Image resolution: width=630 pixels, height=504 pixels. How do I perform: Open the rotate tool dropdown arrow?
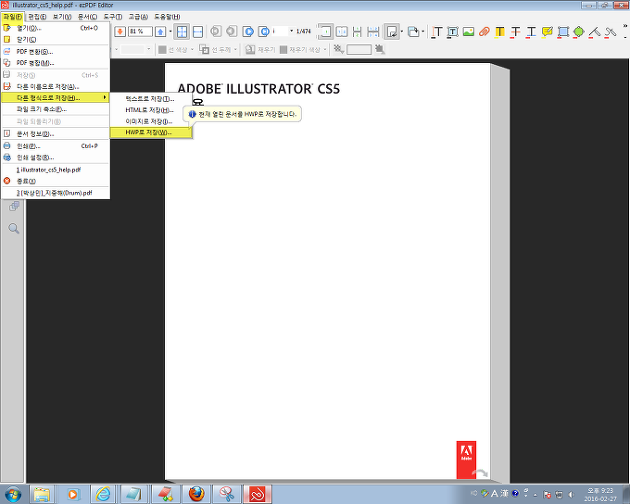pyautogui.click(x=402, y=31)
